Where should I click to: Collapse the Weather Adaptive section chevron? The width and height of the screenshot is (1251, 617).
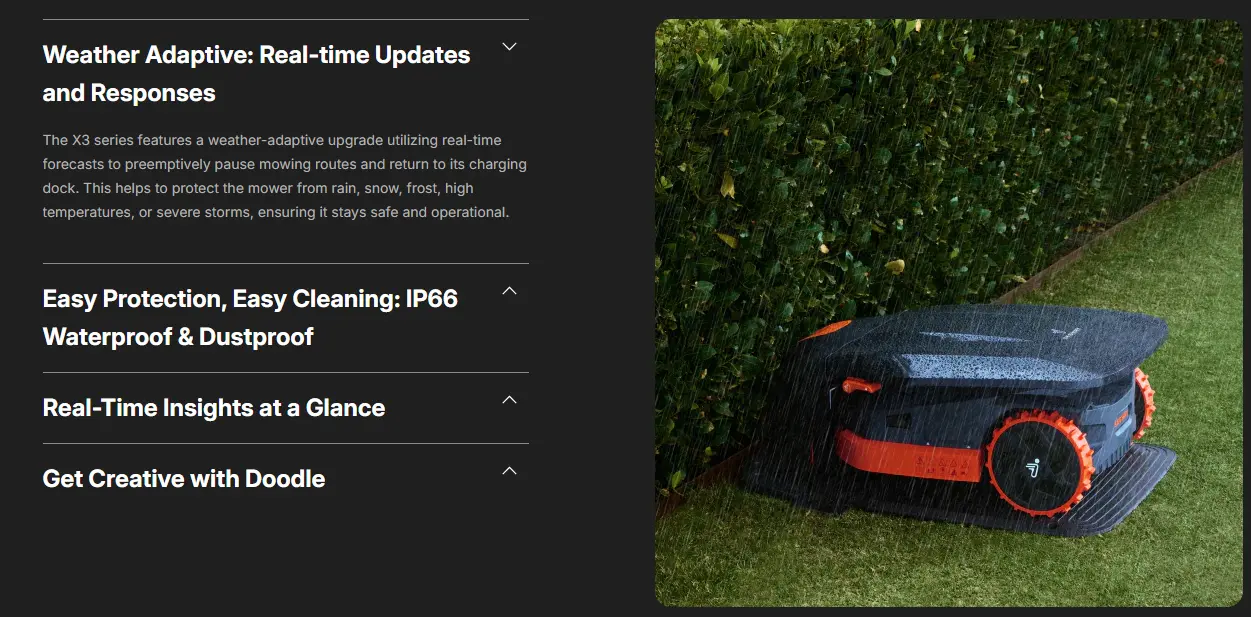click(x=509, y=46)
